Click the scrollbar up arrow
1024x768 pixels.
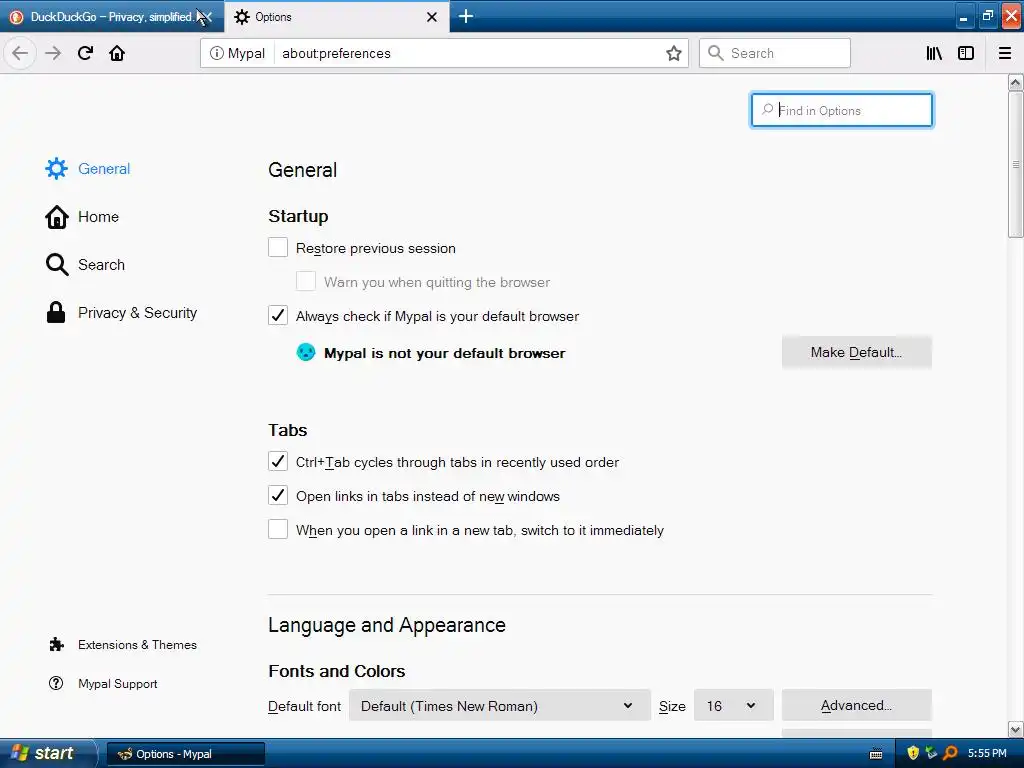pyautogui.click(x=1015, y=82)
